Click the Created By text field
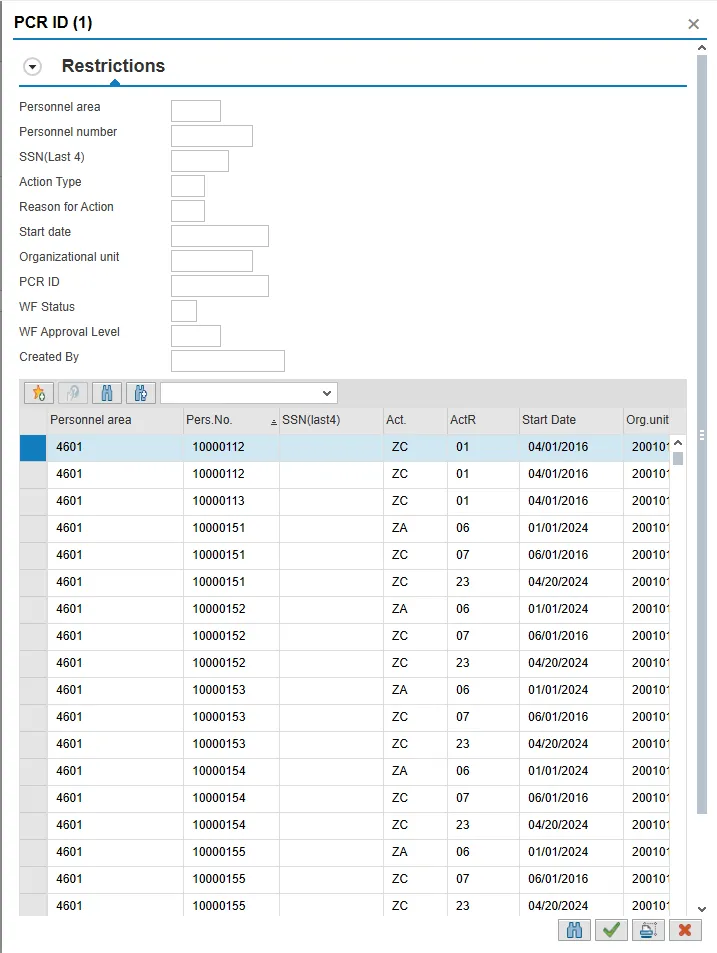This screenshot has width=717, height=953. 228,361
